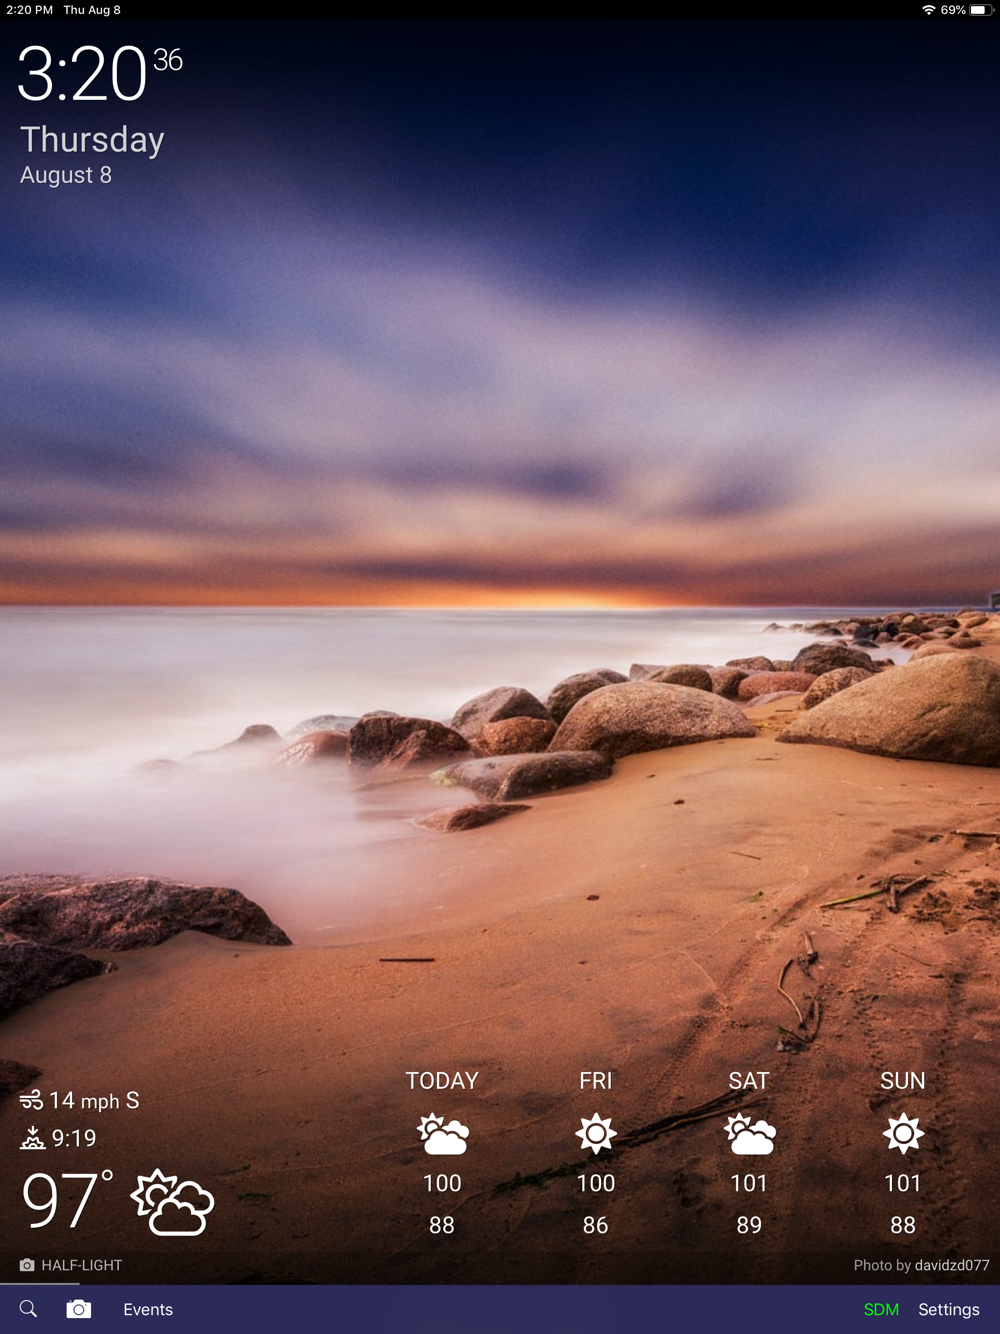Tap the HALF-LIGHT photo title
The height and width of the screenshot is (1334, 1000).
81,1265
